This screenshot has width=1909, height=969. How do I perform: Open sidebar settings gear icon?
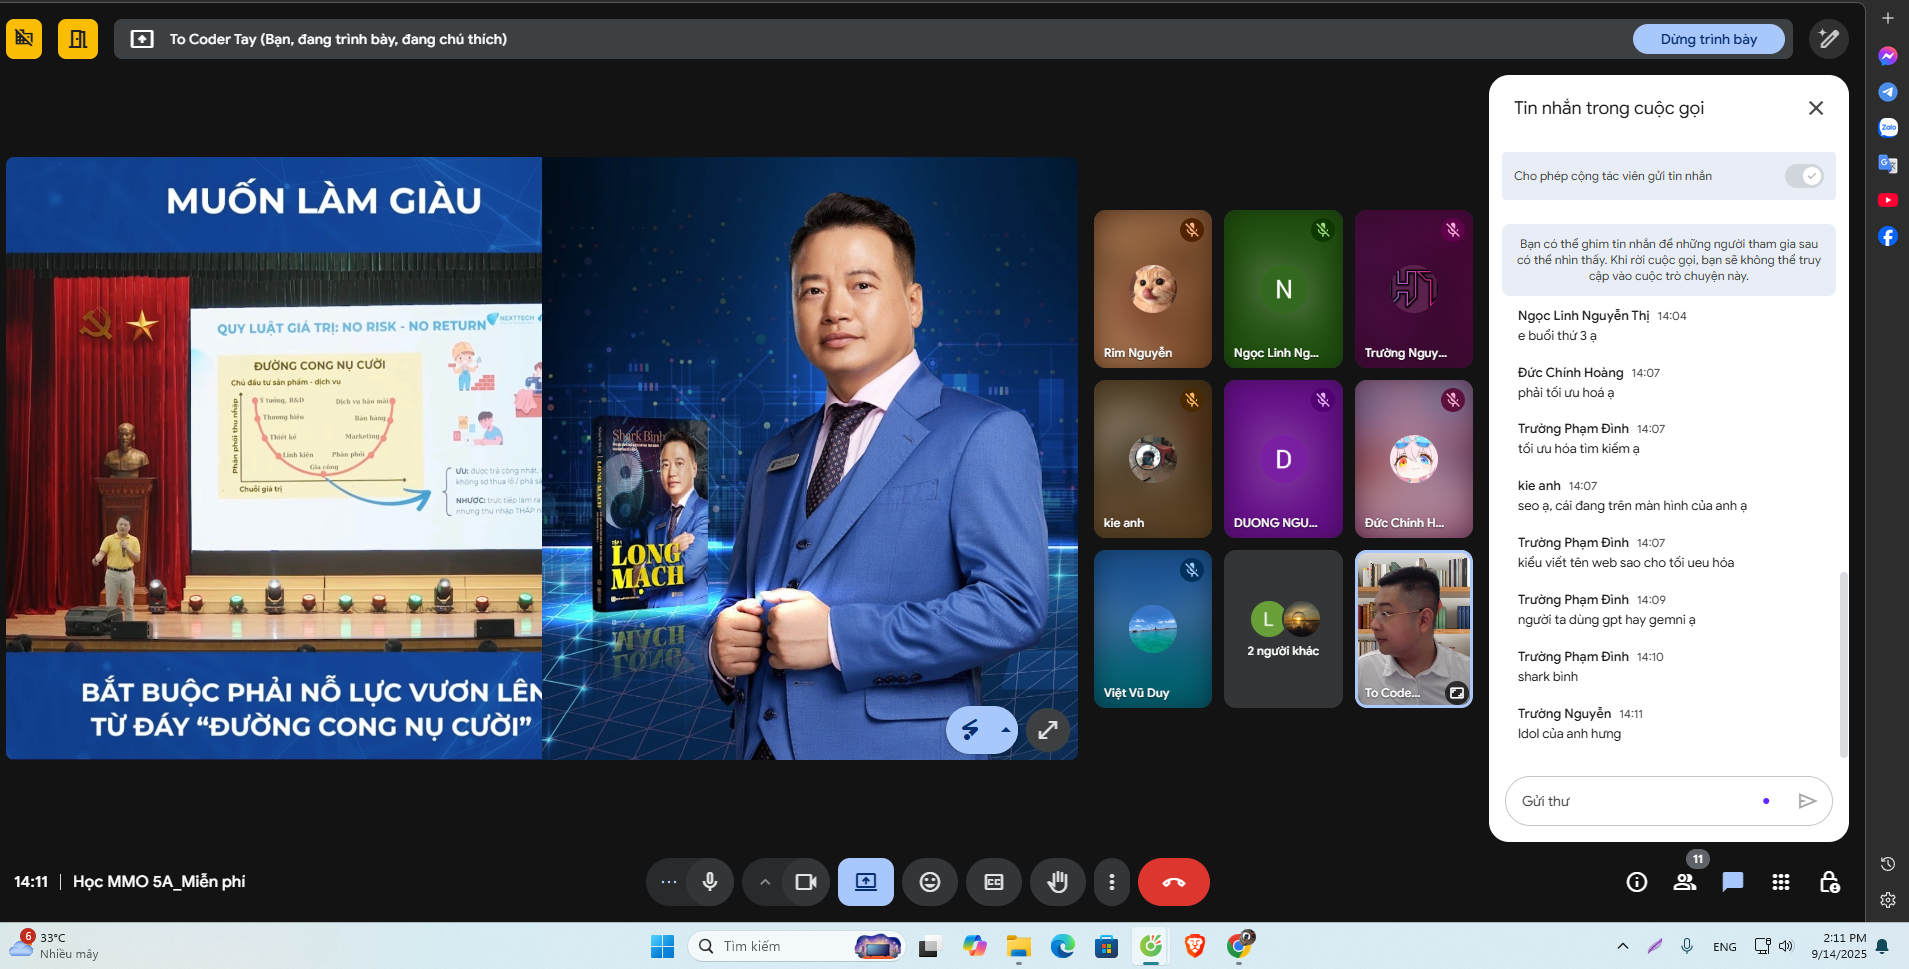1888,900
